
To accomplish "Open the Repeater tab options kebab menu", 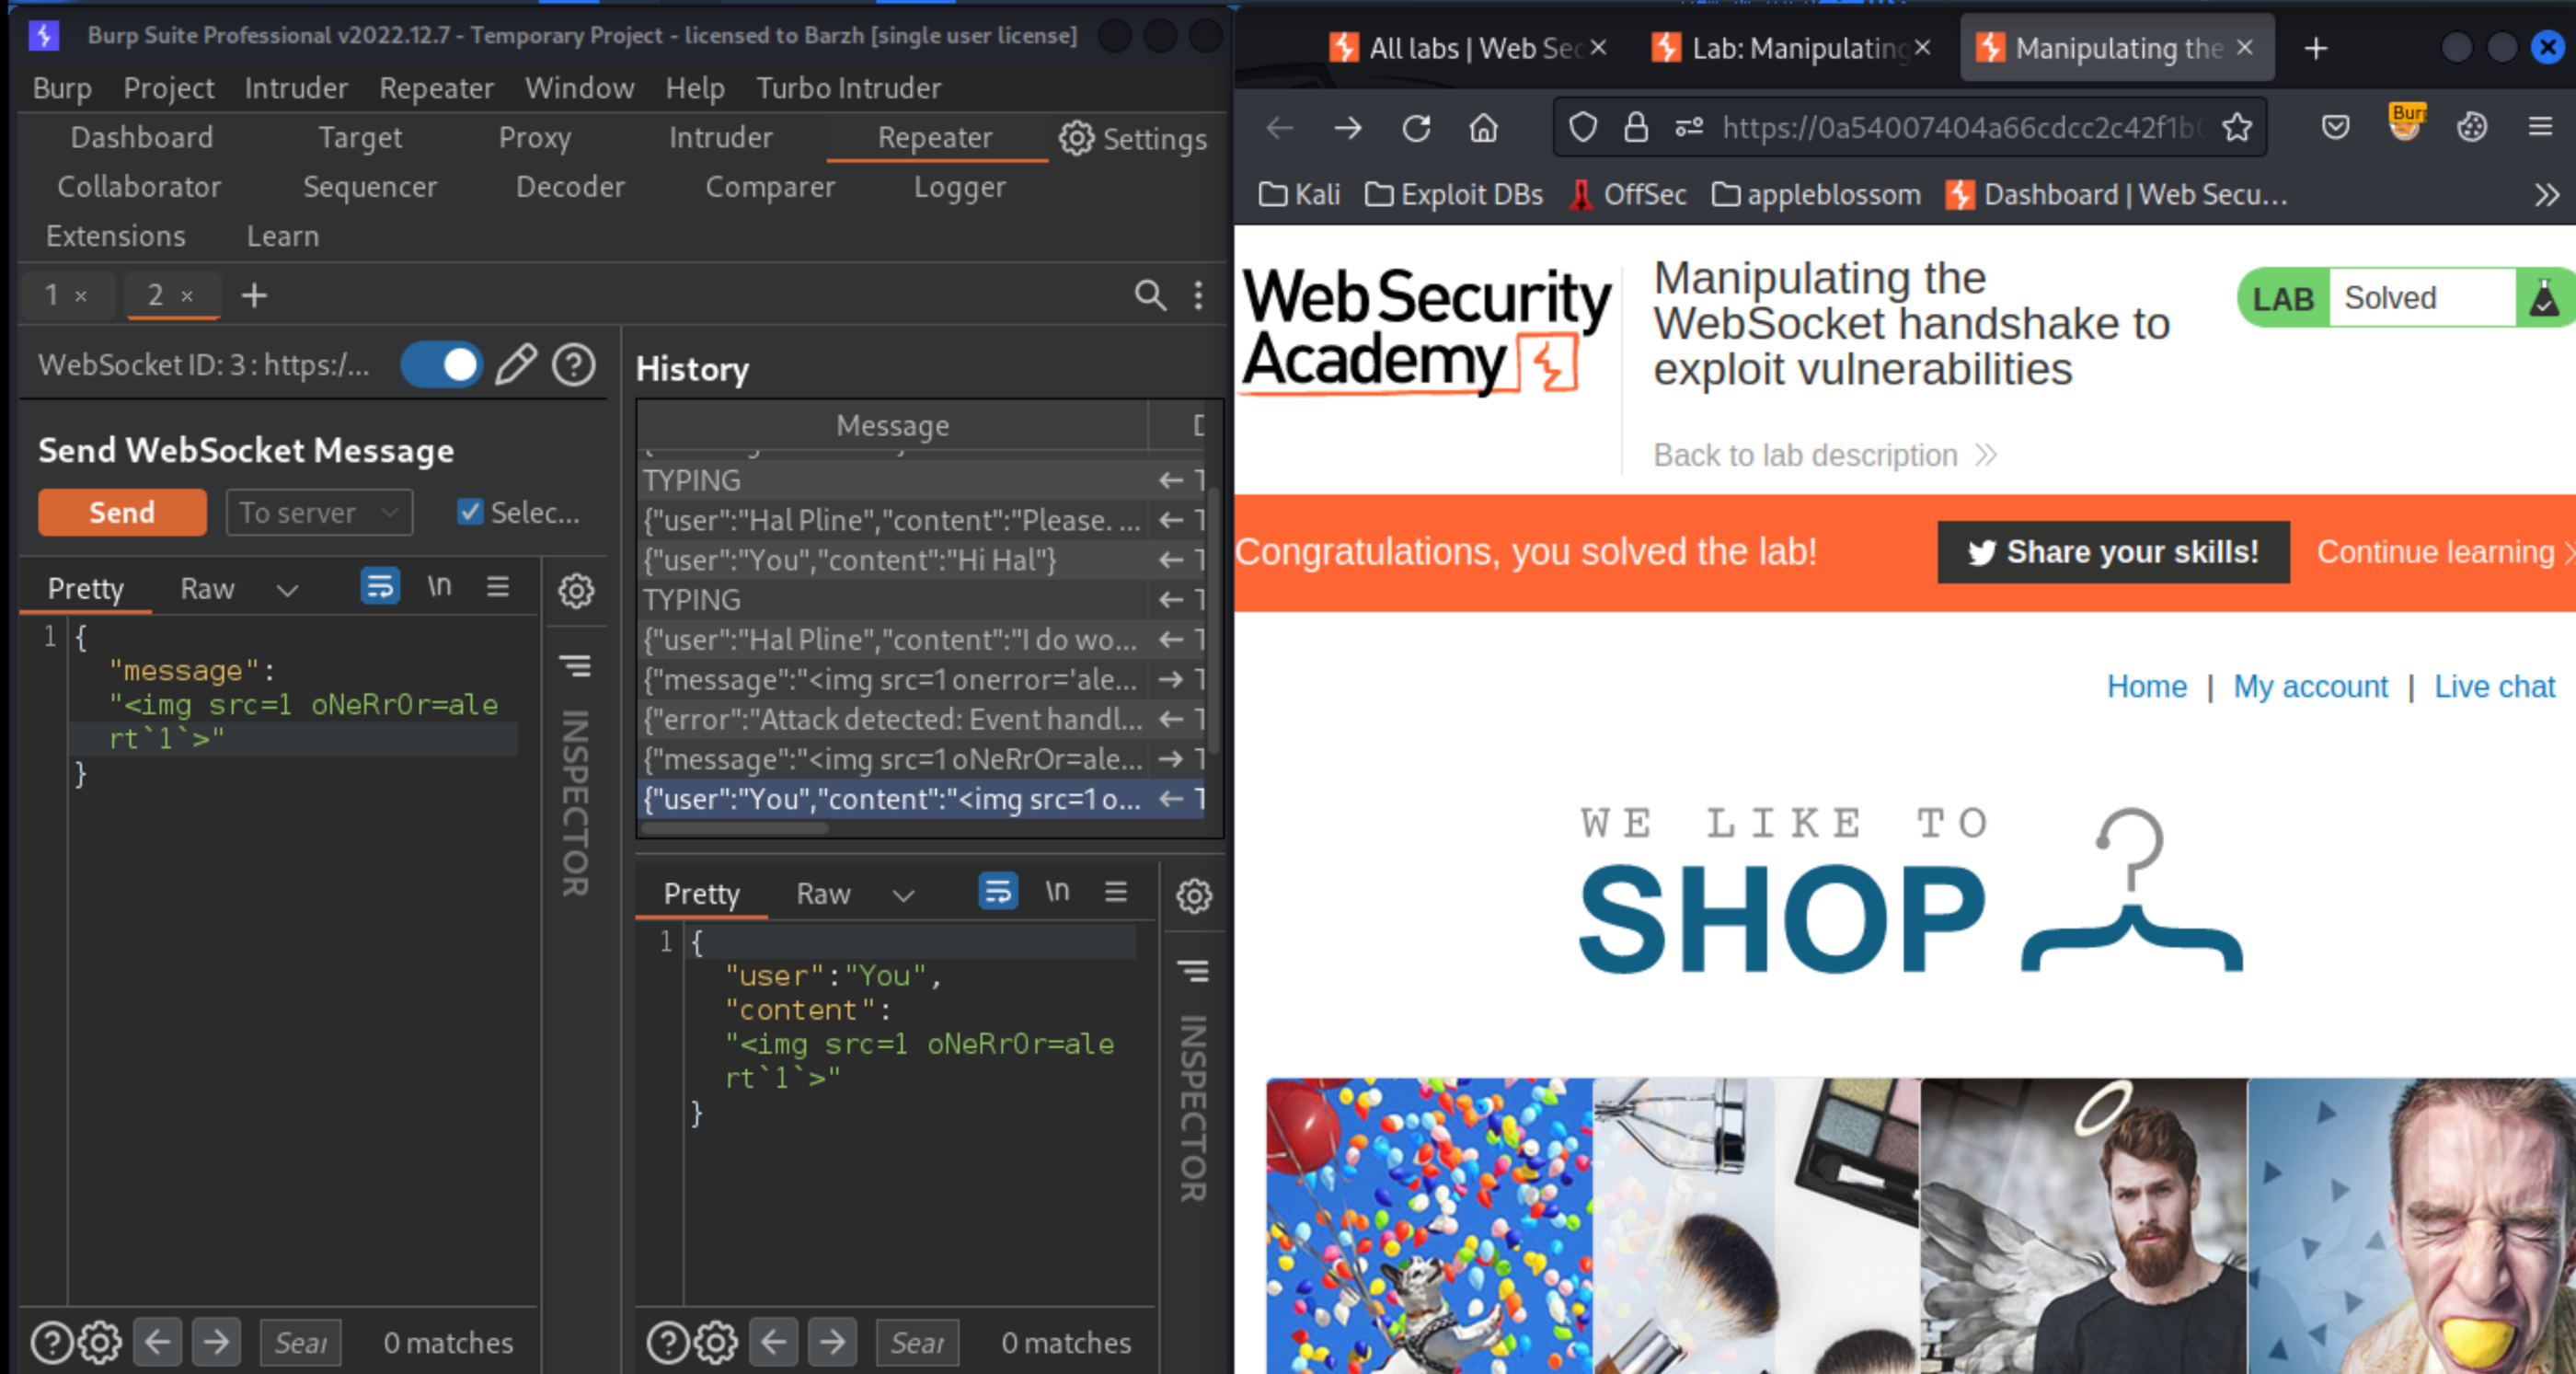I will [1198, 295].
